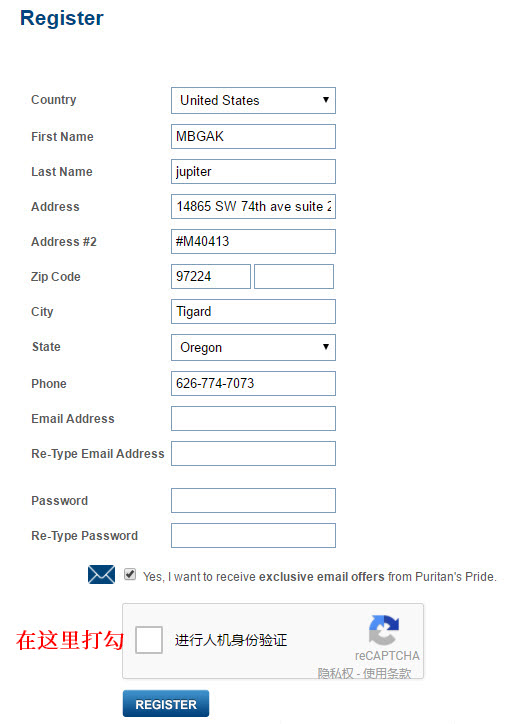Focus the City field containing Tigard
Screen dimensions: 525x724
[x=253, y=312]
